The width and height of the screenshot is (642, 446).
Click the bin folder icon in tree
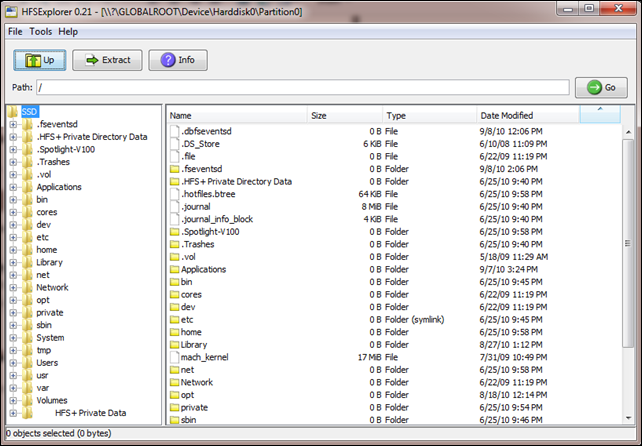click(27, 199)
